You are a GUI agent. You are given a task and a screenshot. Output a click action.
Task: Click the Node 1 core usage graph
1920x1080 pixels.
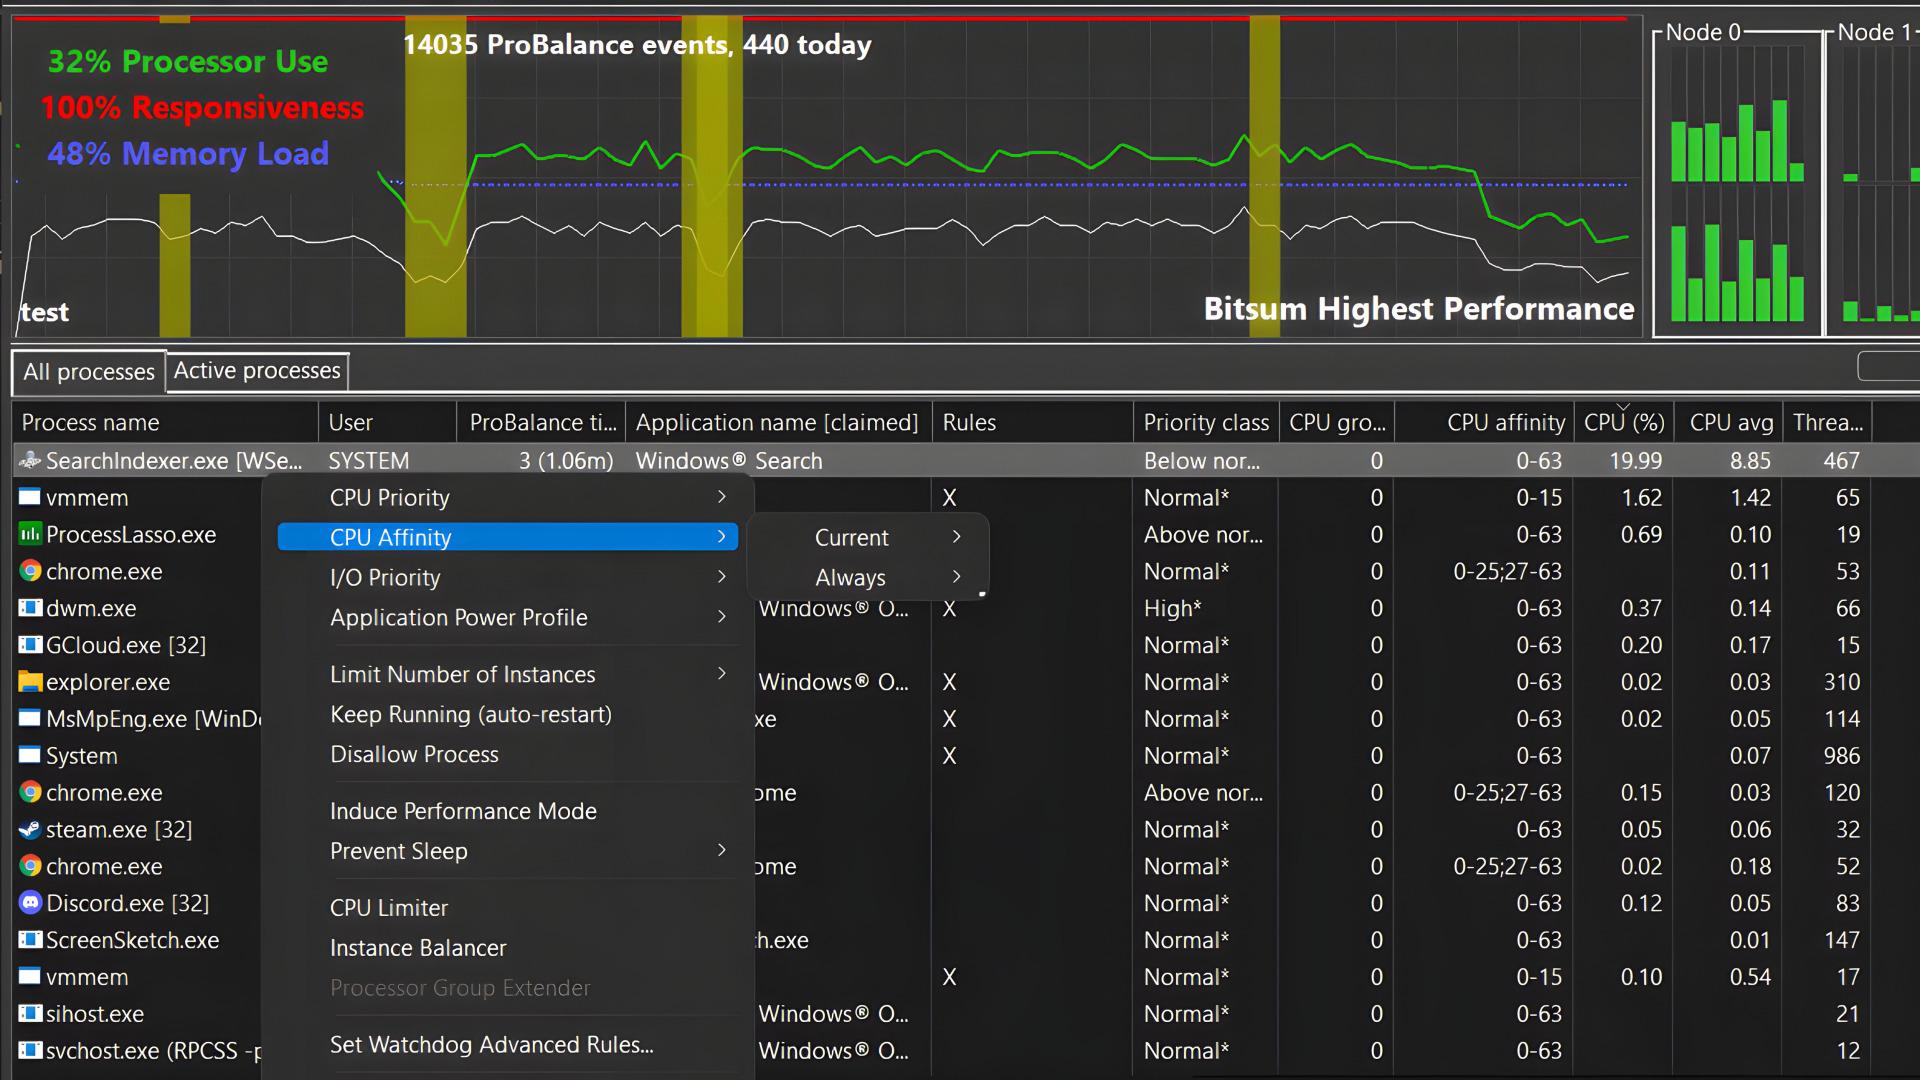(1874, 185)
